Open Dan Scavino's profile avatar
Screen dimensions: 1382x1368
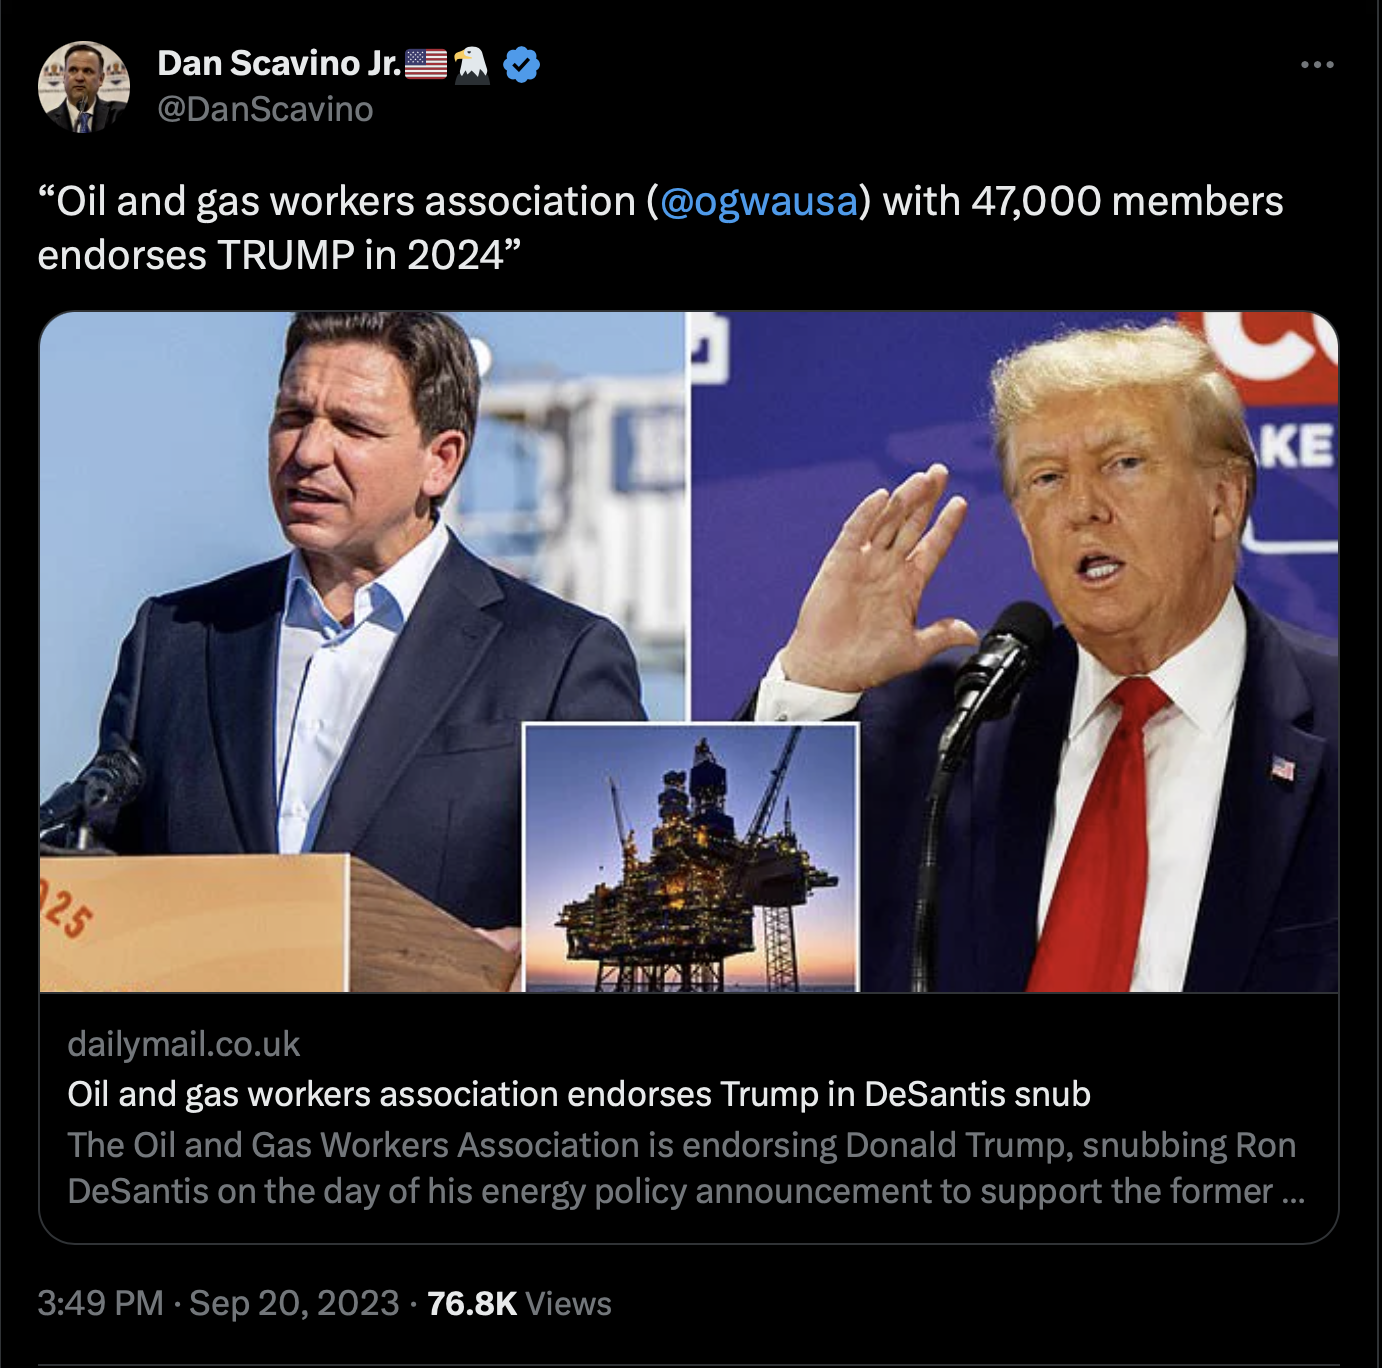click(x=84, y=87)
